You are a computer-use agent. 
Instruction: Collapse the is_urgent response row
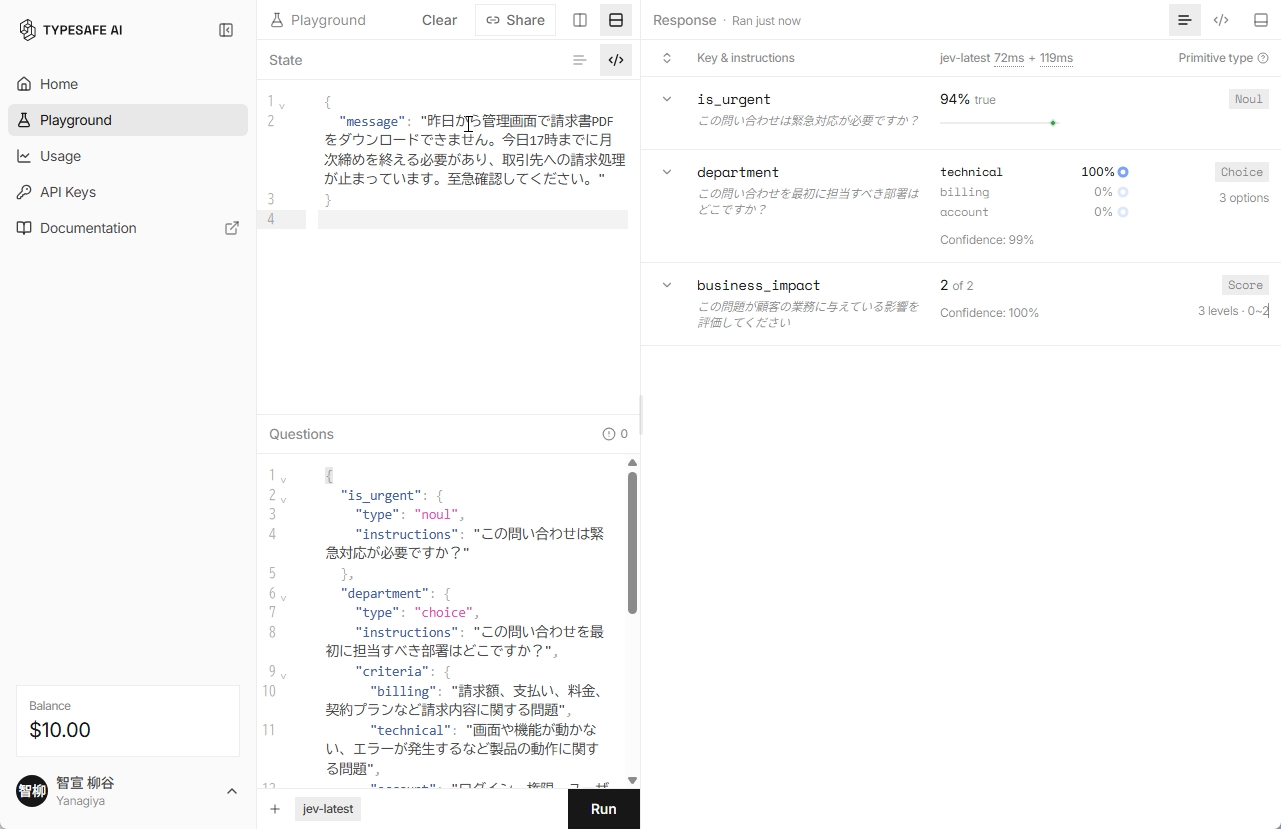667,99
